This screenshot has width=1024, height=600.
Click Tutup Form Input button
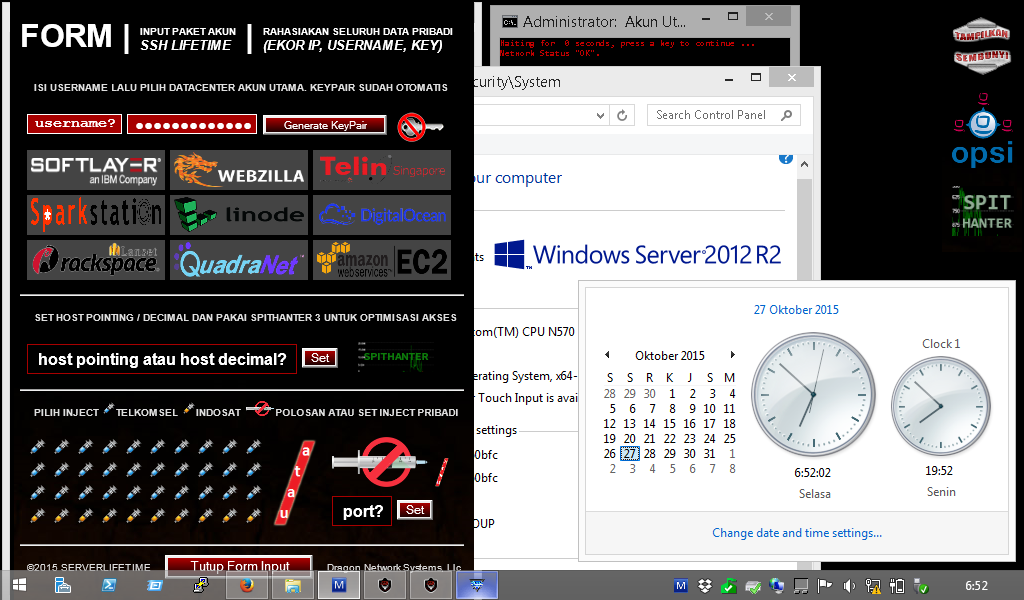coord(238,567)
